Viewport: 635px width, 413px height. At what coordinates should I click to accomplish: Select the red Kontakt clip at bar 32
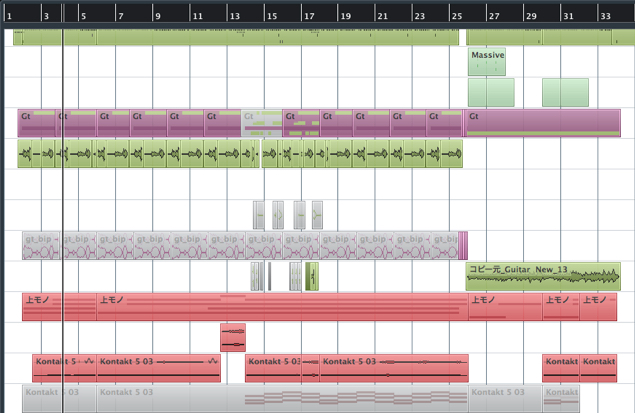(x=598, y=368)
